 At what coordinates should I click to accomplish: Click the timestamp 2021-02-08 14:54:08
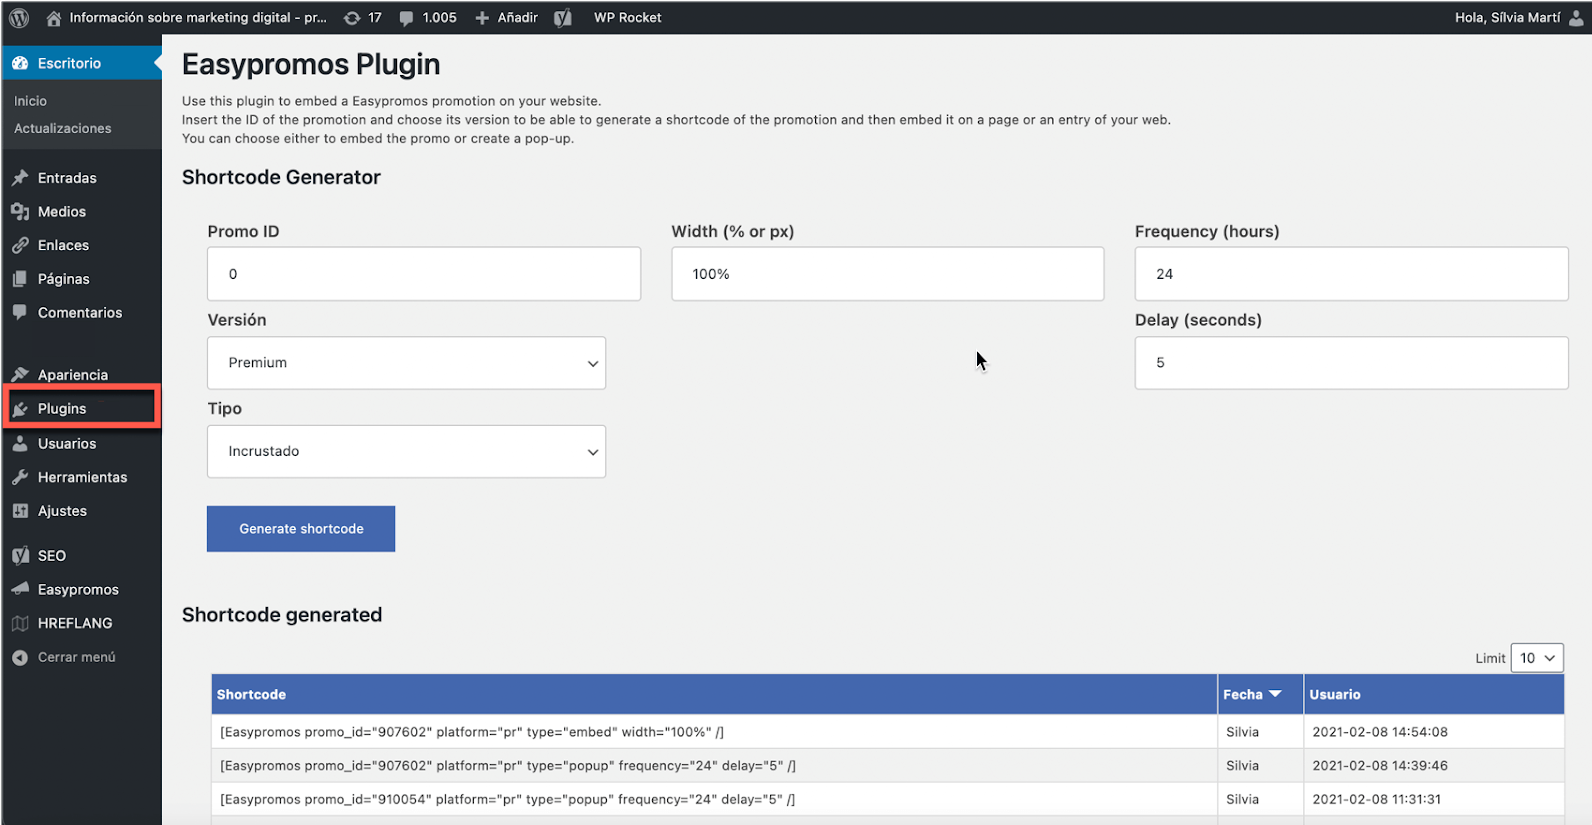coord(1380,732)
